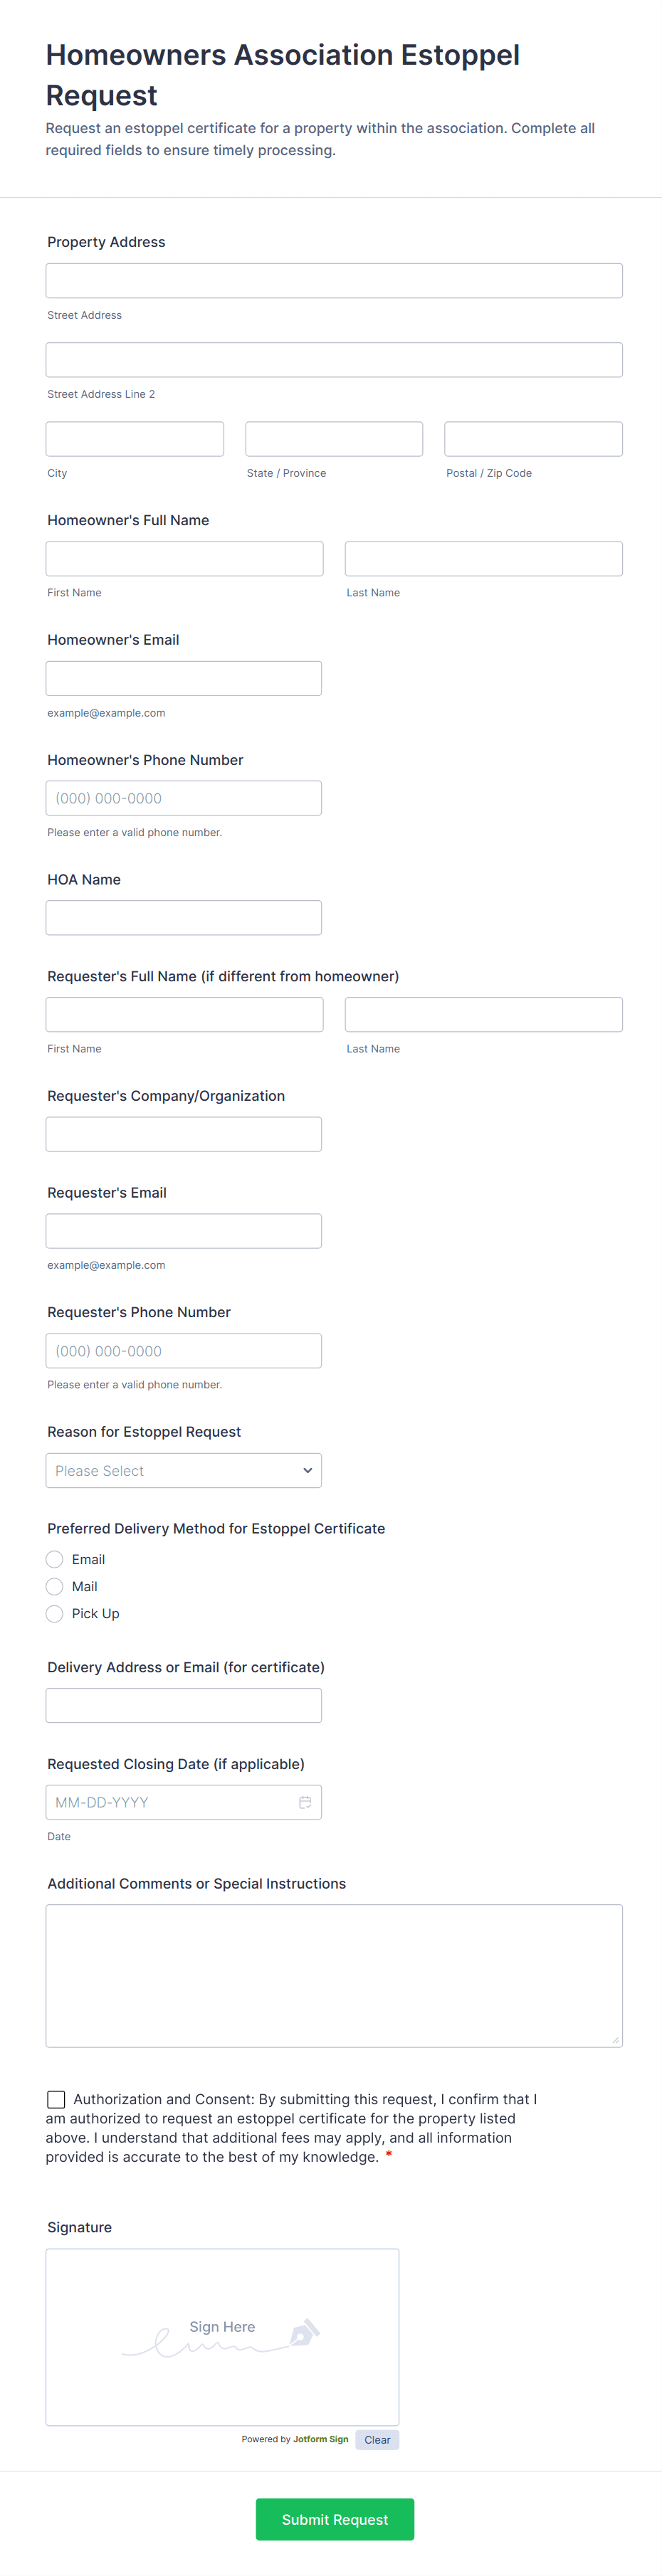This screenshot has width=662, height=2576.
Task: Focus the HOA Name text field
Action: [184, 917]
